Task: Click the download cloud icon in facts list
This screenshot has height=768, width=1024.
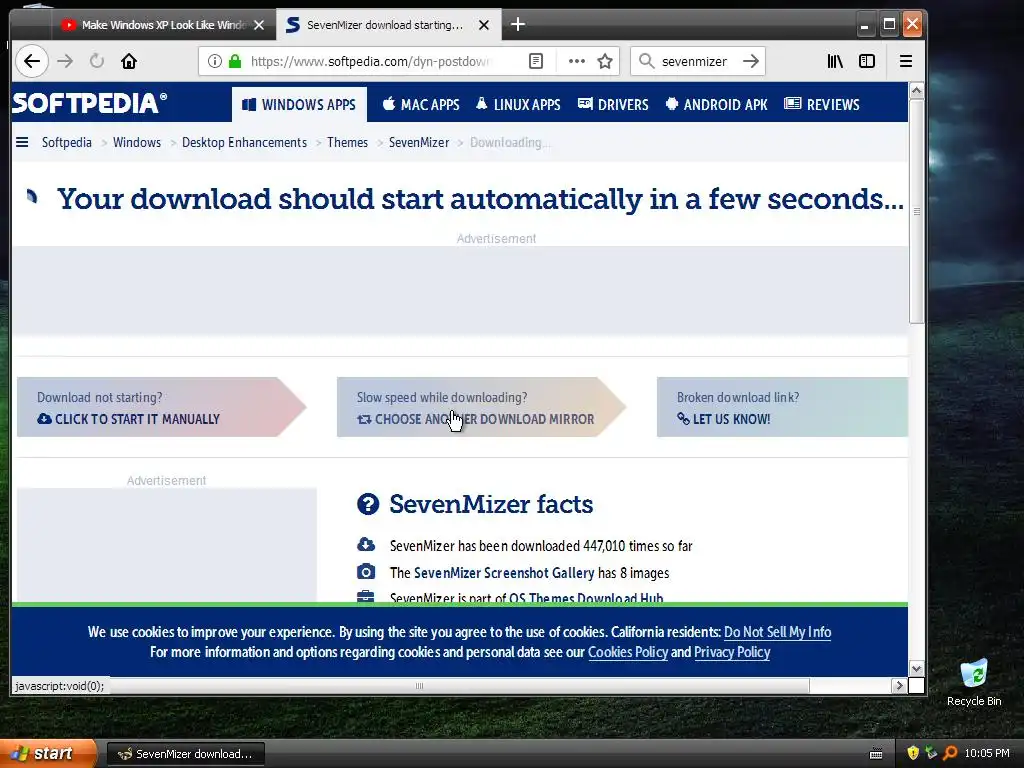Action: (x=366, y=545)
